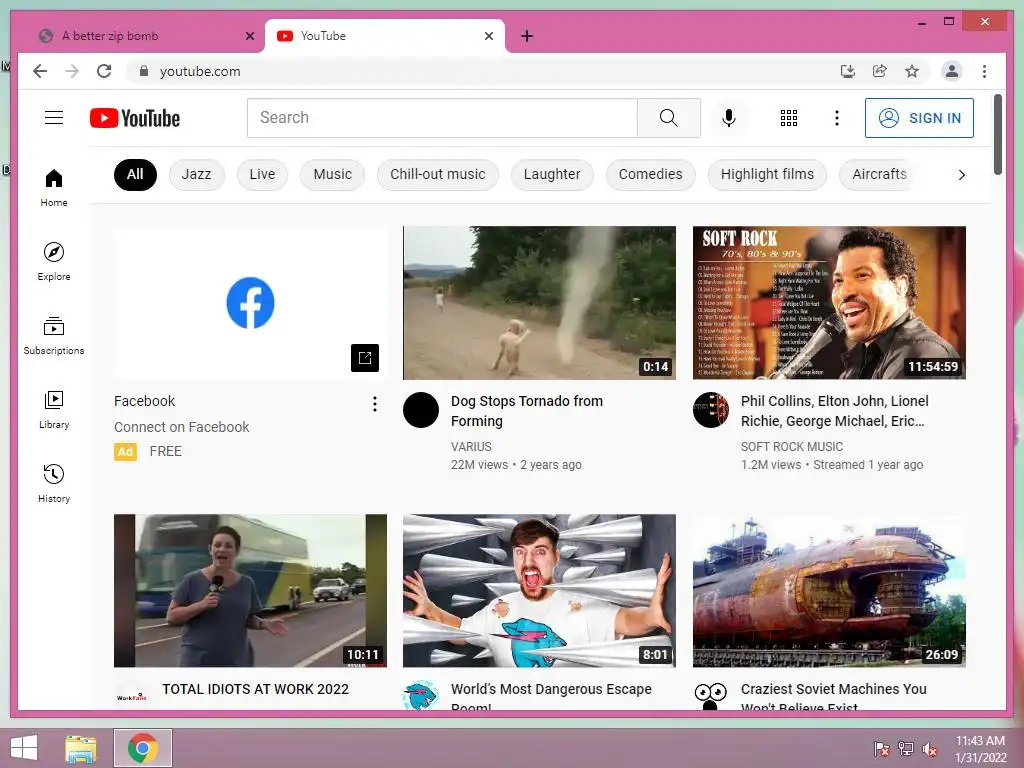Close the A better zip bomb tab
The width and height of the screenshot is (1024, 768).
point(249,36)
